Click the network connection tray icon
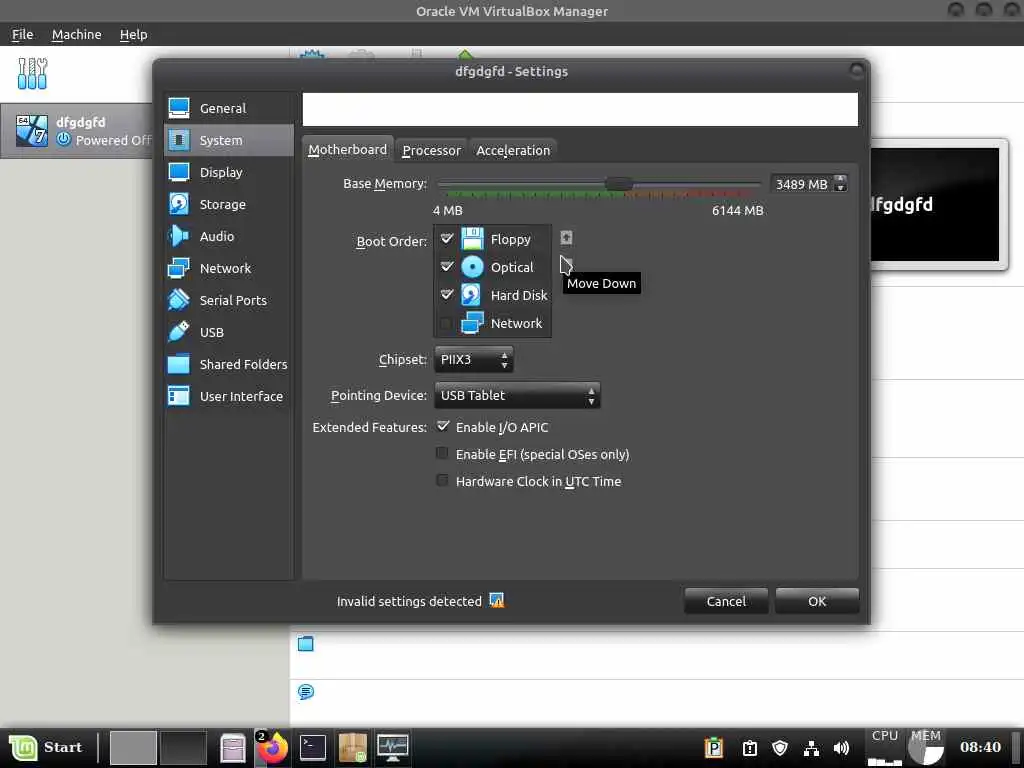This screenshot has width=1024, height=768. (x=811, y=748)
